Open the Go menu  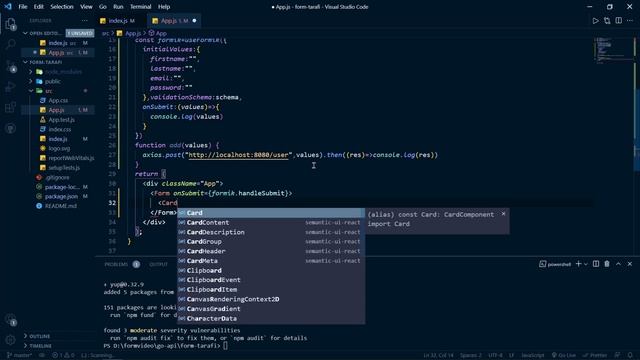pyautogui.click(x=103, y=7)
